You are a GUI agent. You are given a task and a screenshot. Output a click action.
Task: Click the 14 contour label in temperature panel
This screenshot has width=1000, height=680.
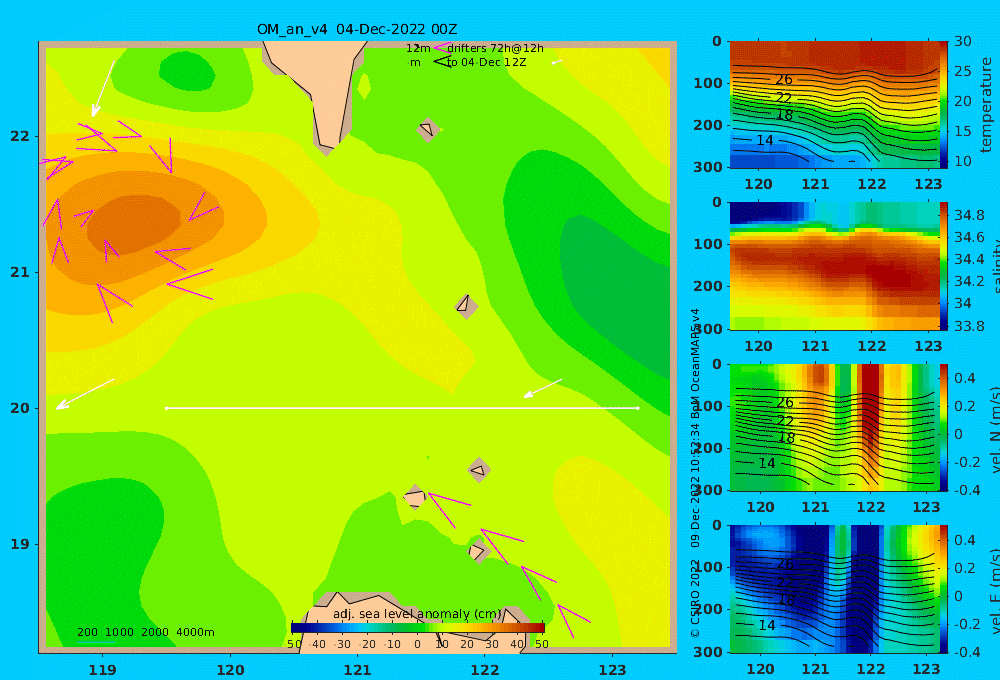765,140
